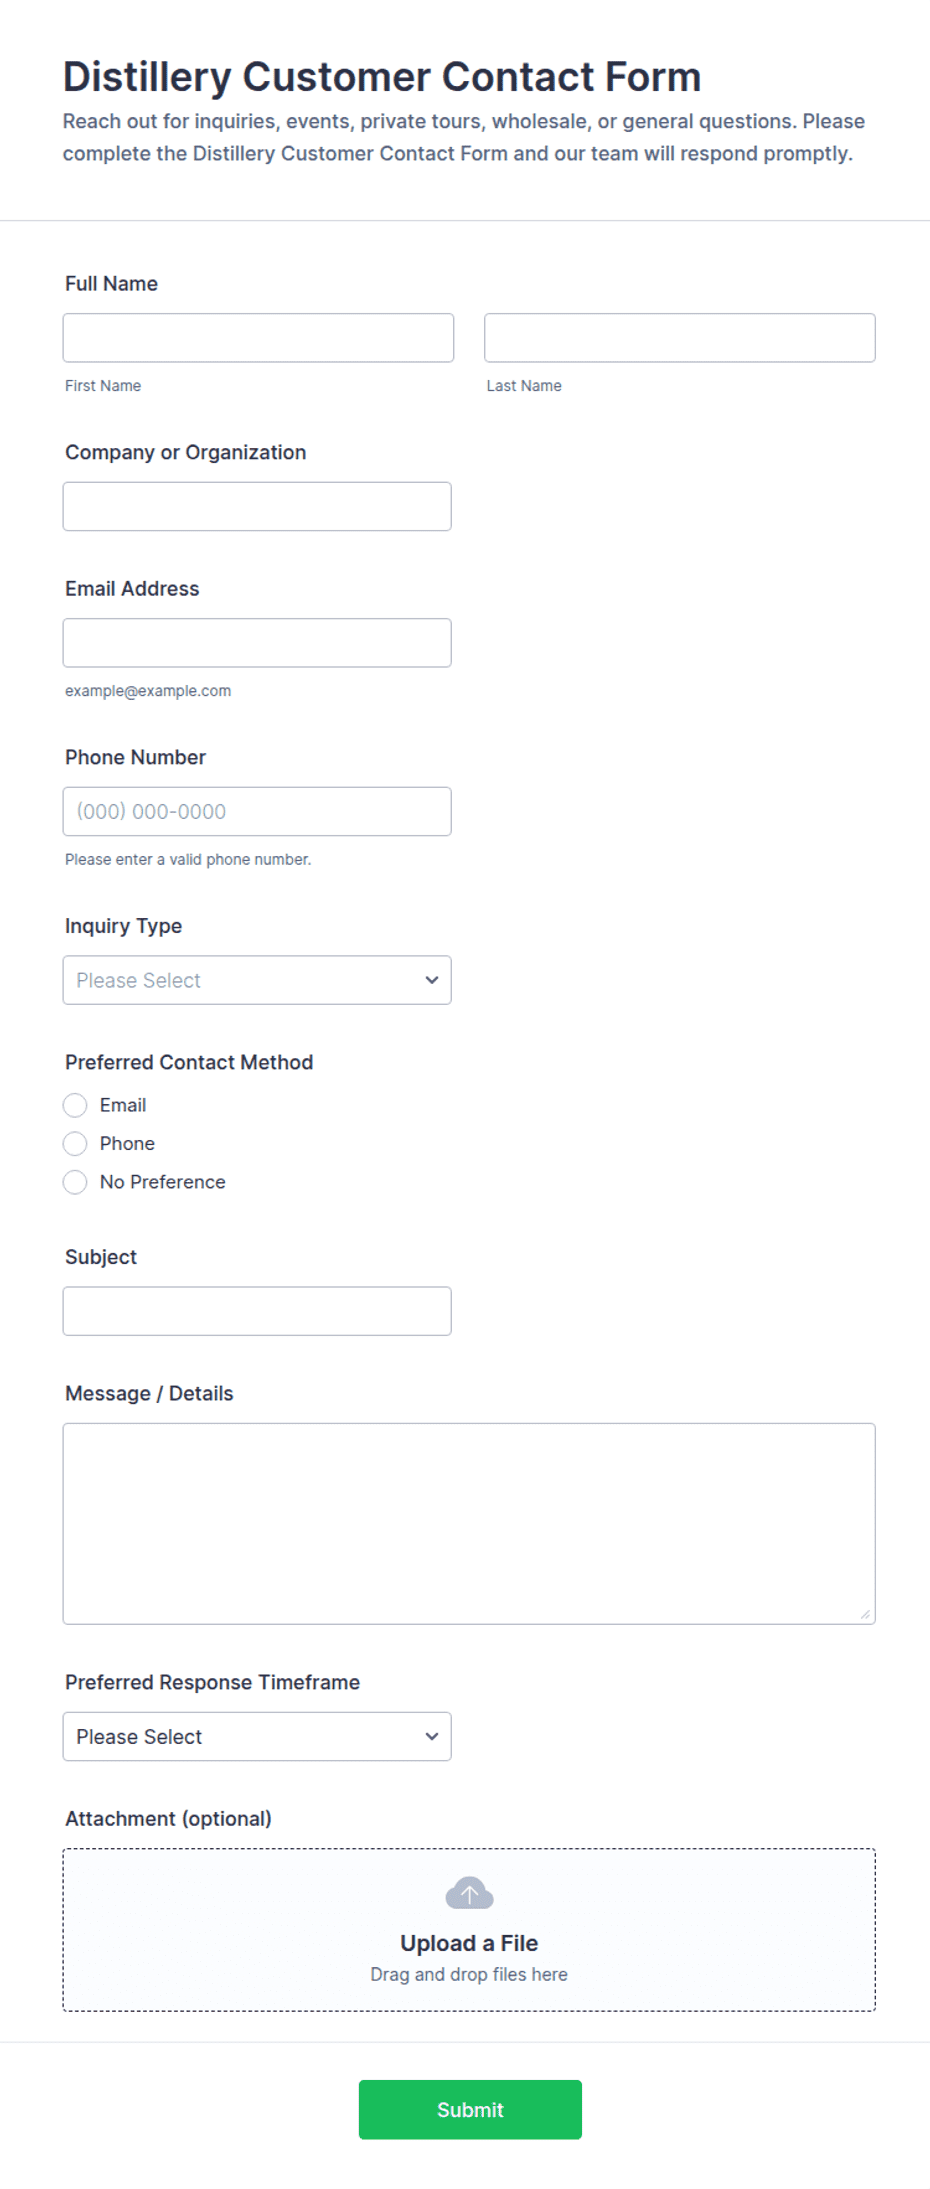This screenshot has width=930, height=2189.
Task: Open the Inquiry Type dropdown
Action: click(x=257, y=980)
